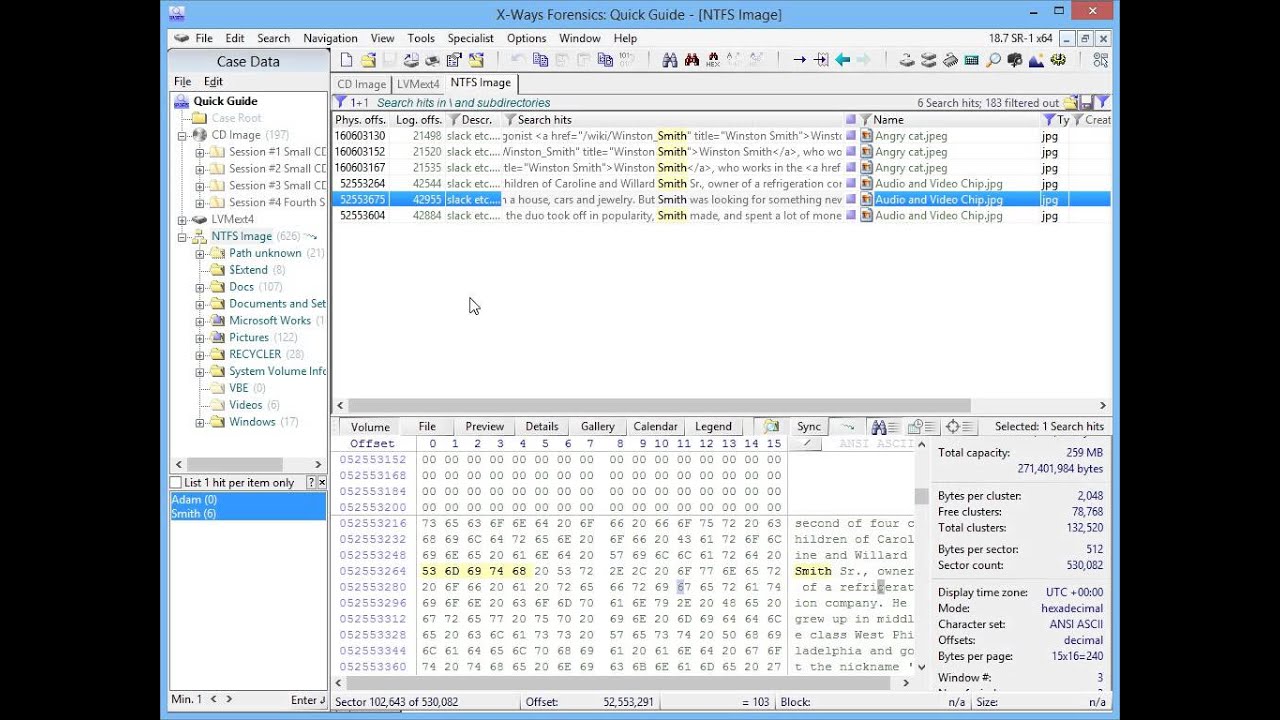This screenshot has height=720, width=1280.
Task: Open the Tools menu
Action: coord(421,38)
